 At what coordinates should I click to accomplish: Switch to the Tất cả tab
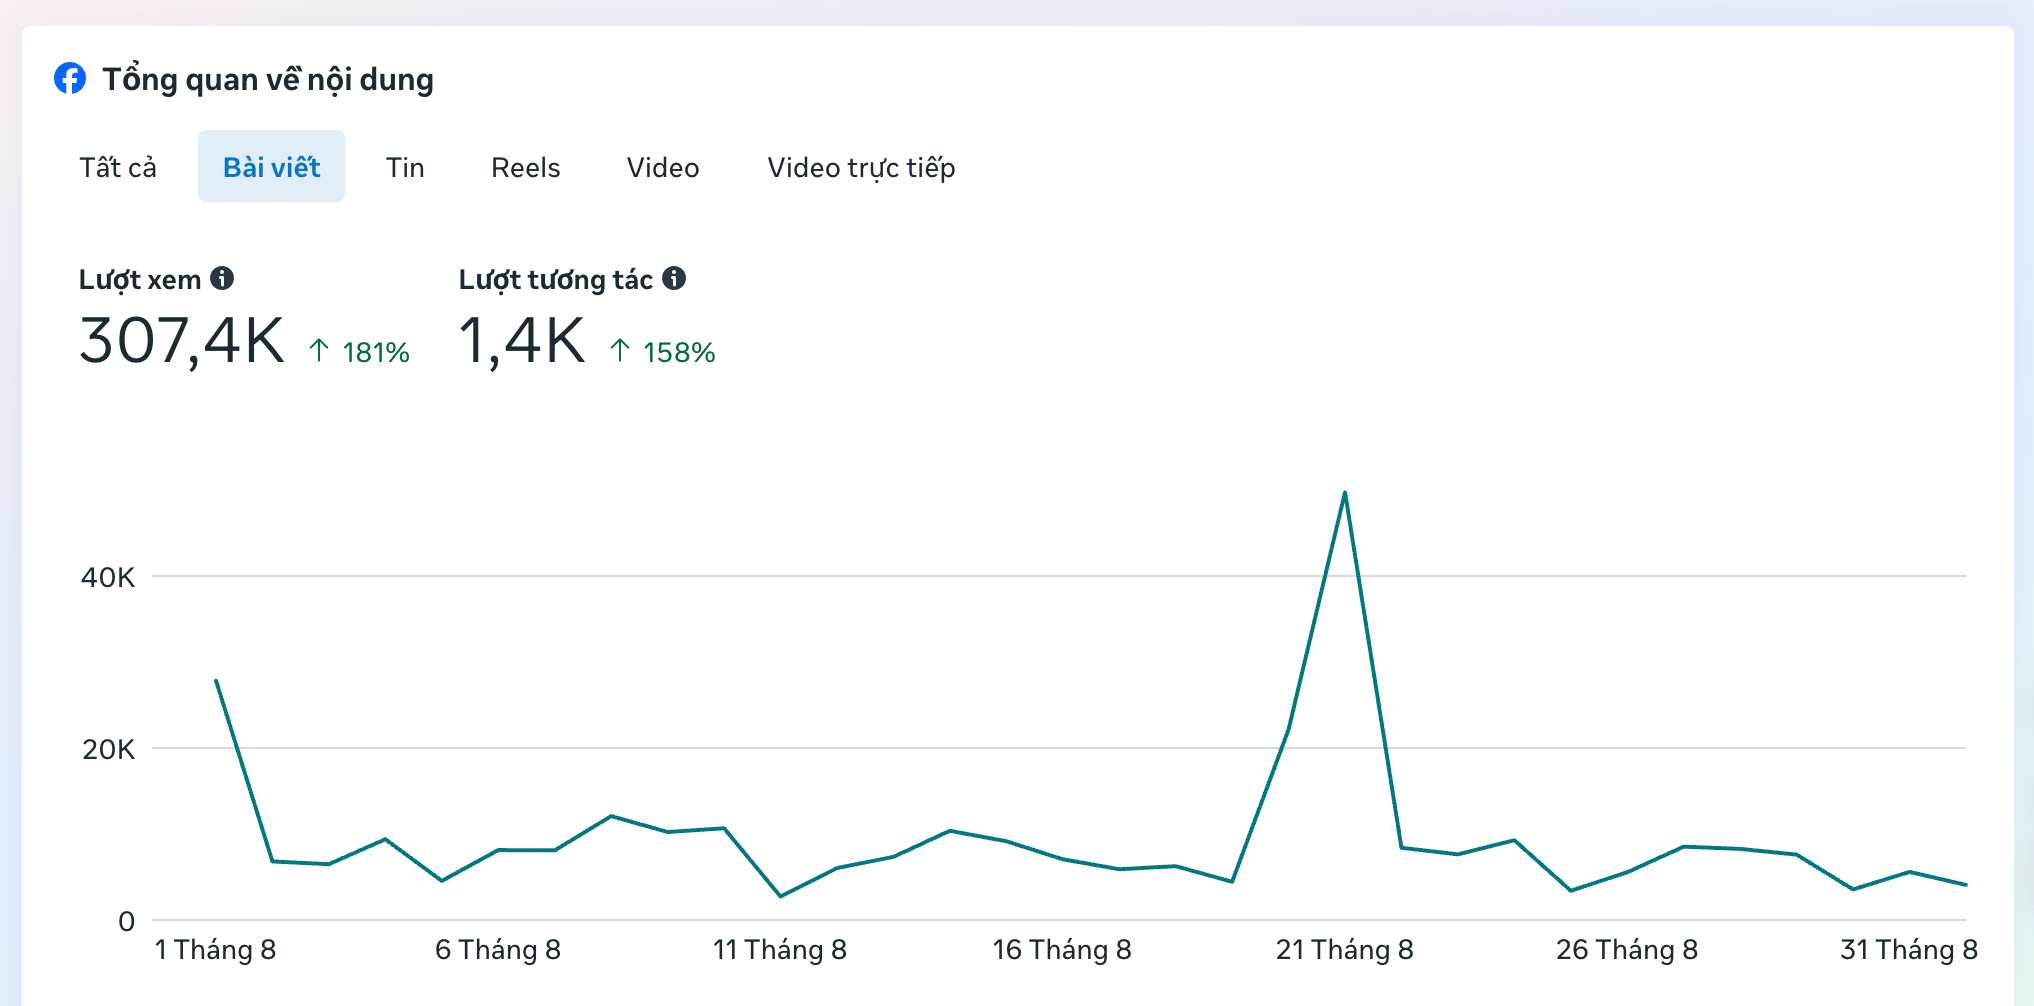pyautogui.click(x=118, y=167)
